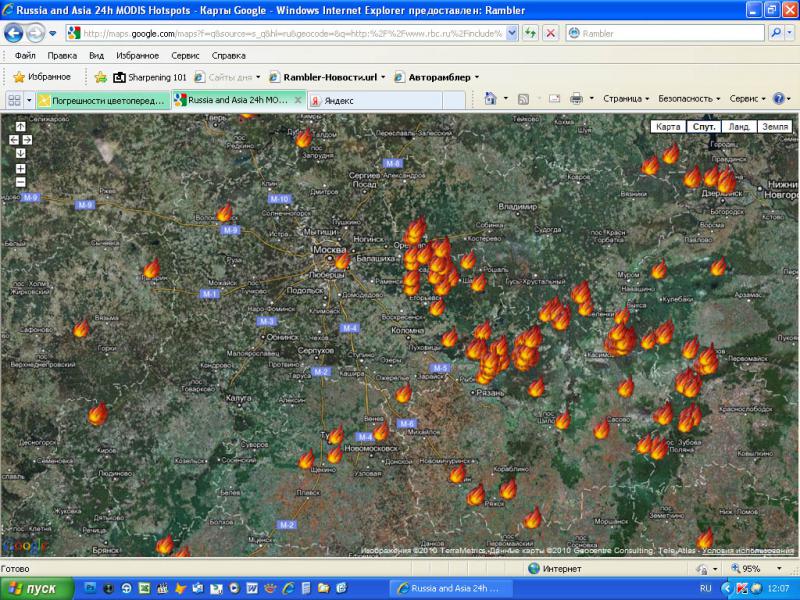The width and height of the screenshot is (800, 600).
Task: Click the пуск Start button
Action: tap(37, 589)
